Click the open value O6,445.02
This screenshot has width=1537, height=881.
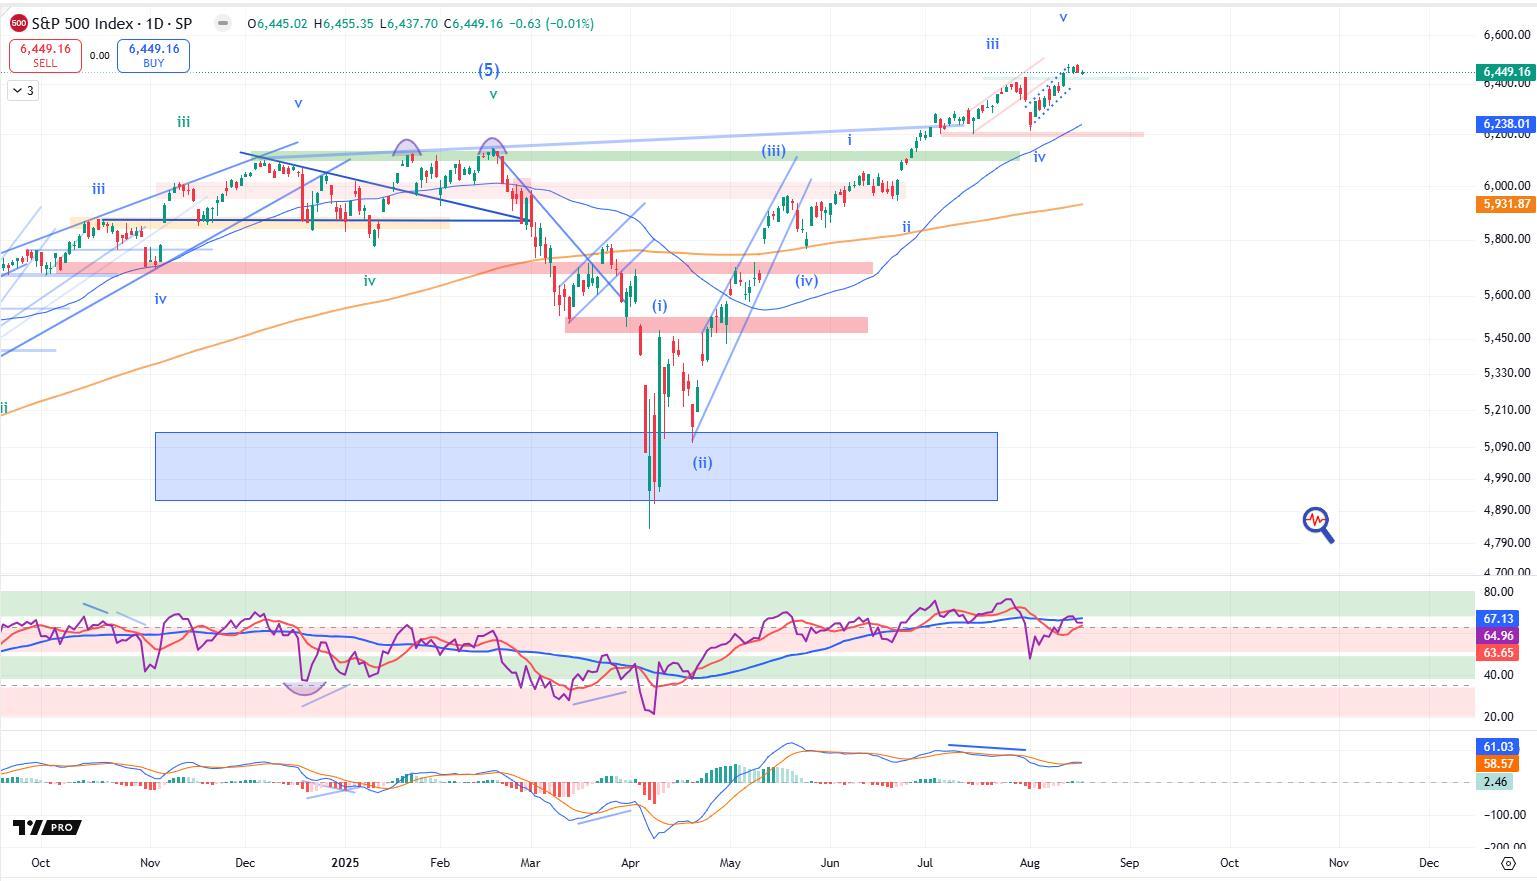pos(279,23)
